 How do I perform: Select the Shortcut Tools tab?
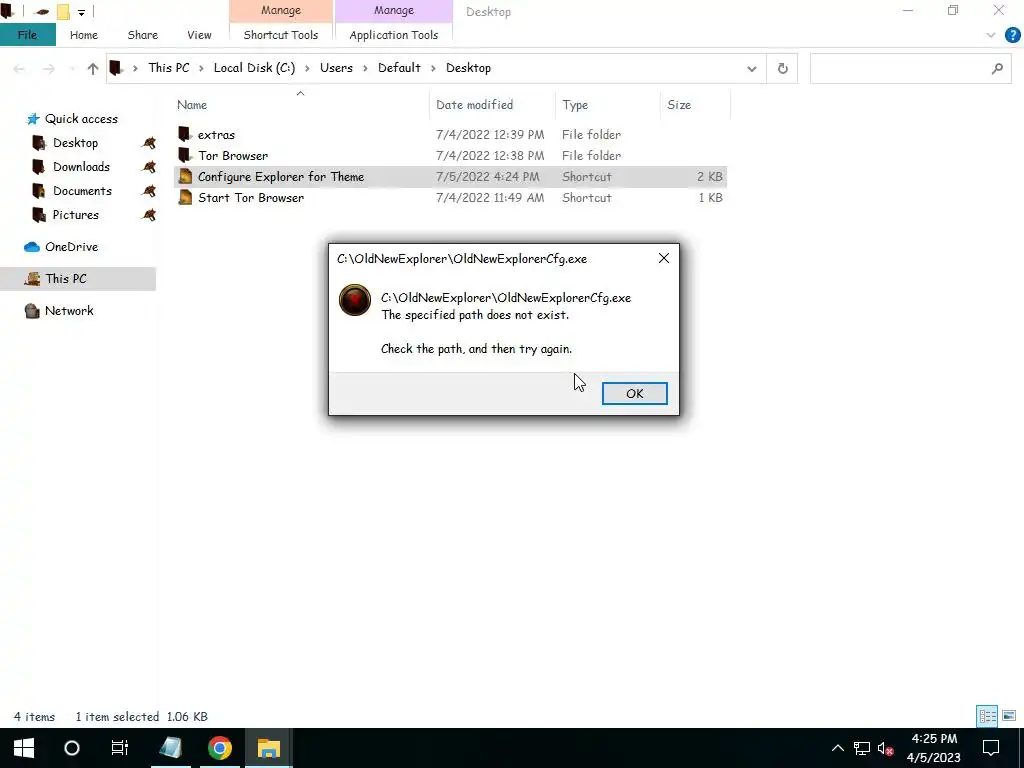(281, 35)
